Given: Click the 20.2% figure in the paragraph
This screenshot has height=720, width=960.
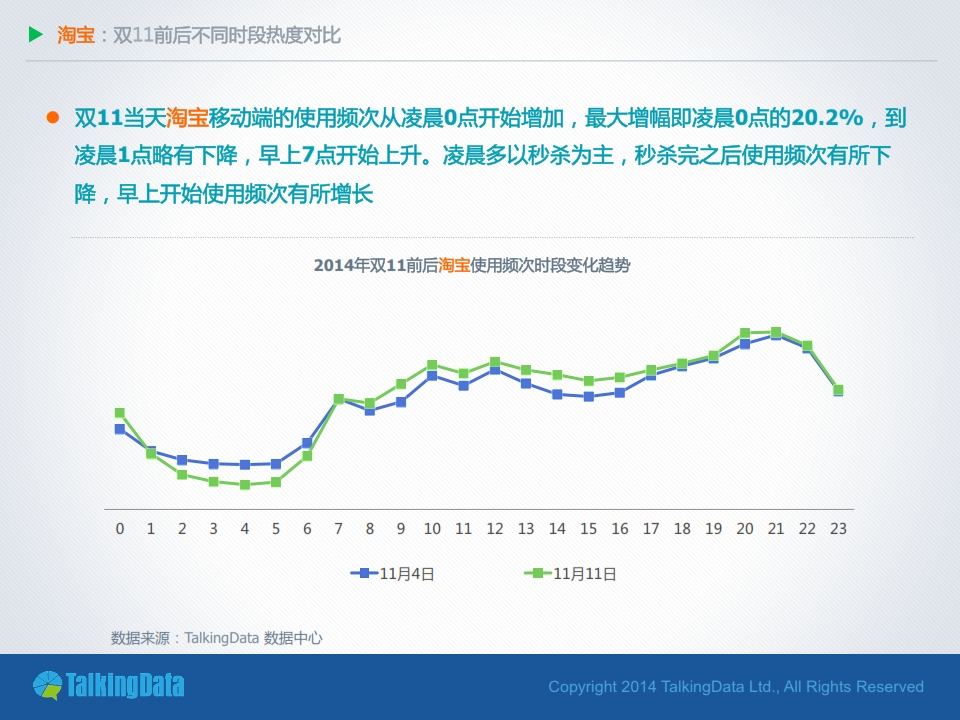Looking at the screenshot, I should pyautogui.click(x=827, y=118).
